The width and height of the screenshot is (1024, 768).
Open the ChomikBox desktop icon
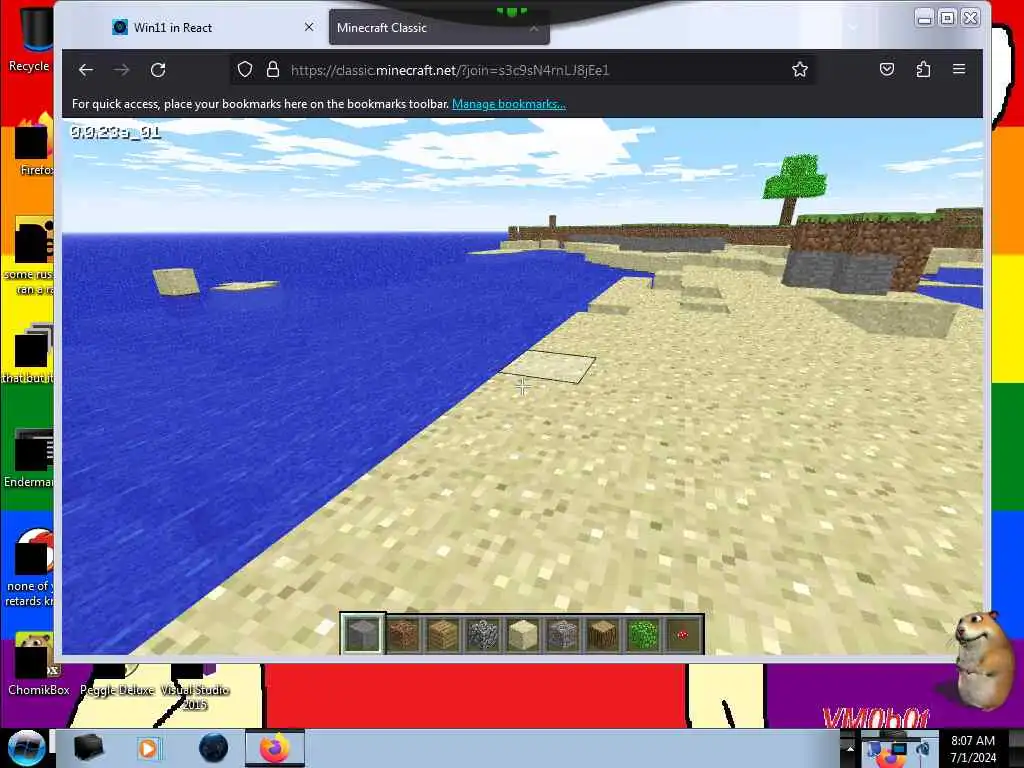tap(38, 664)
